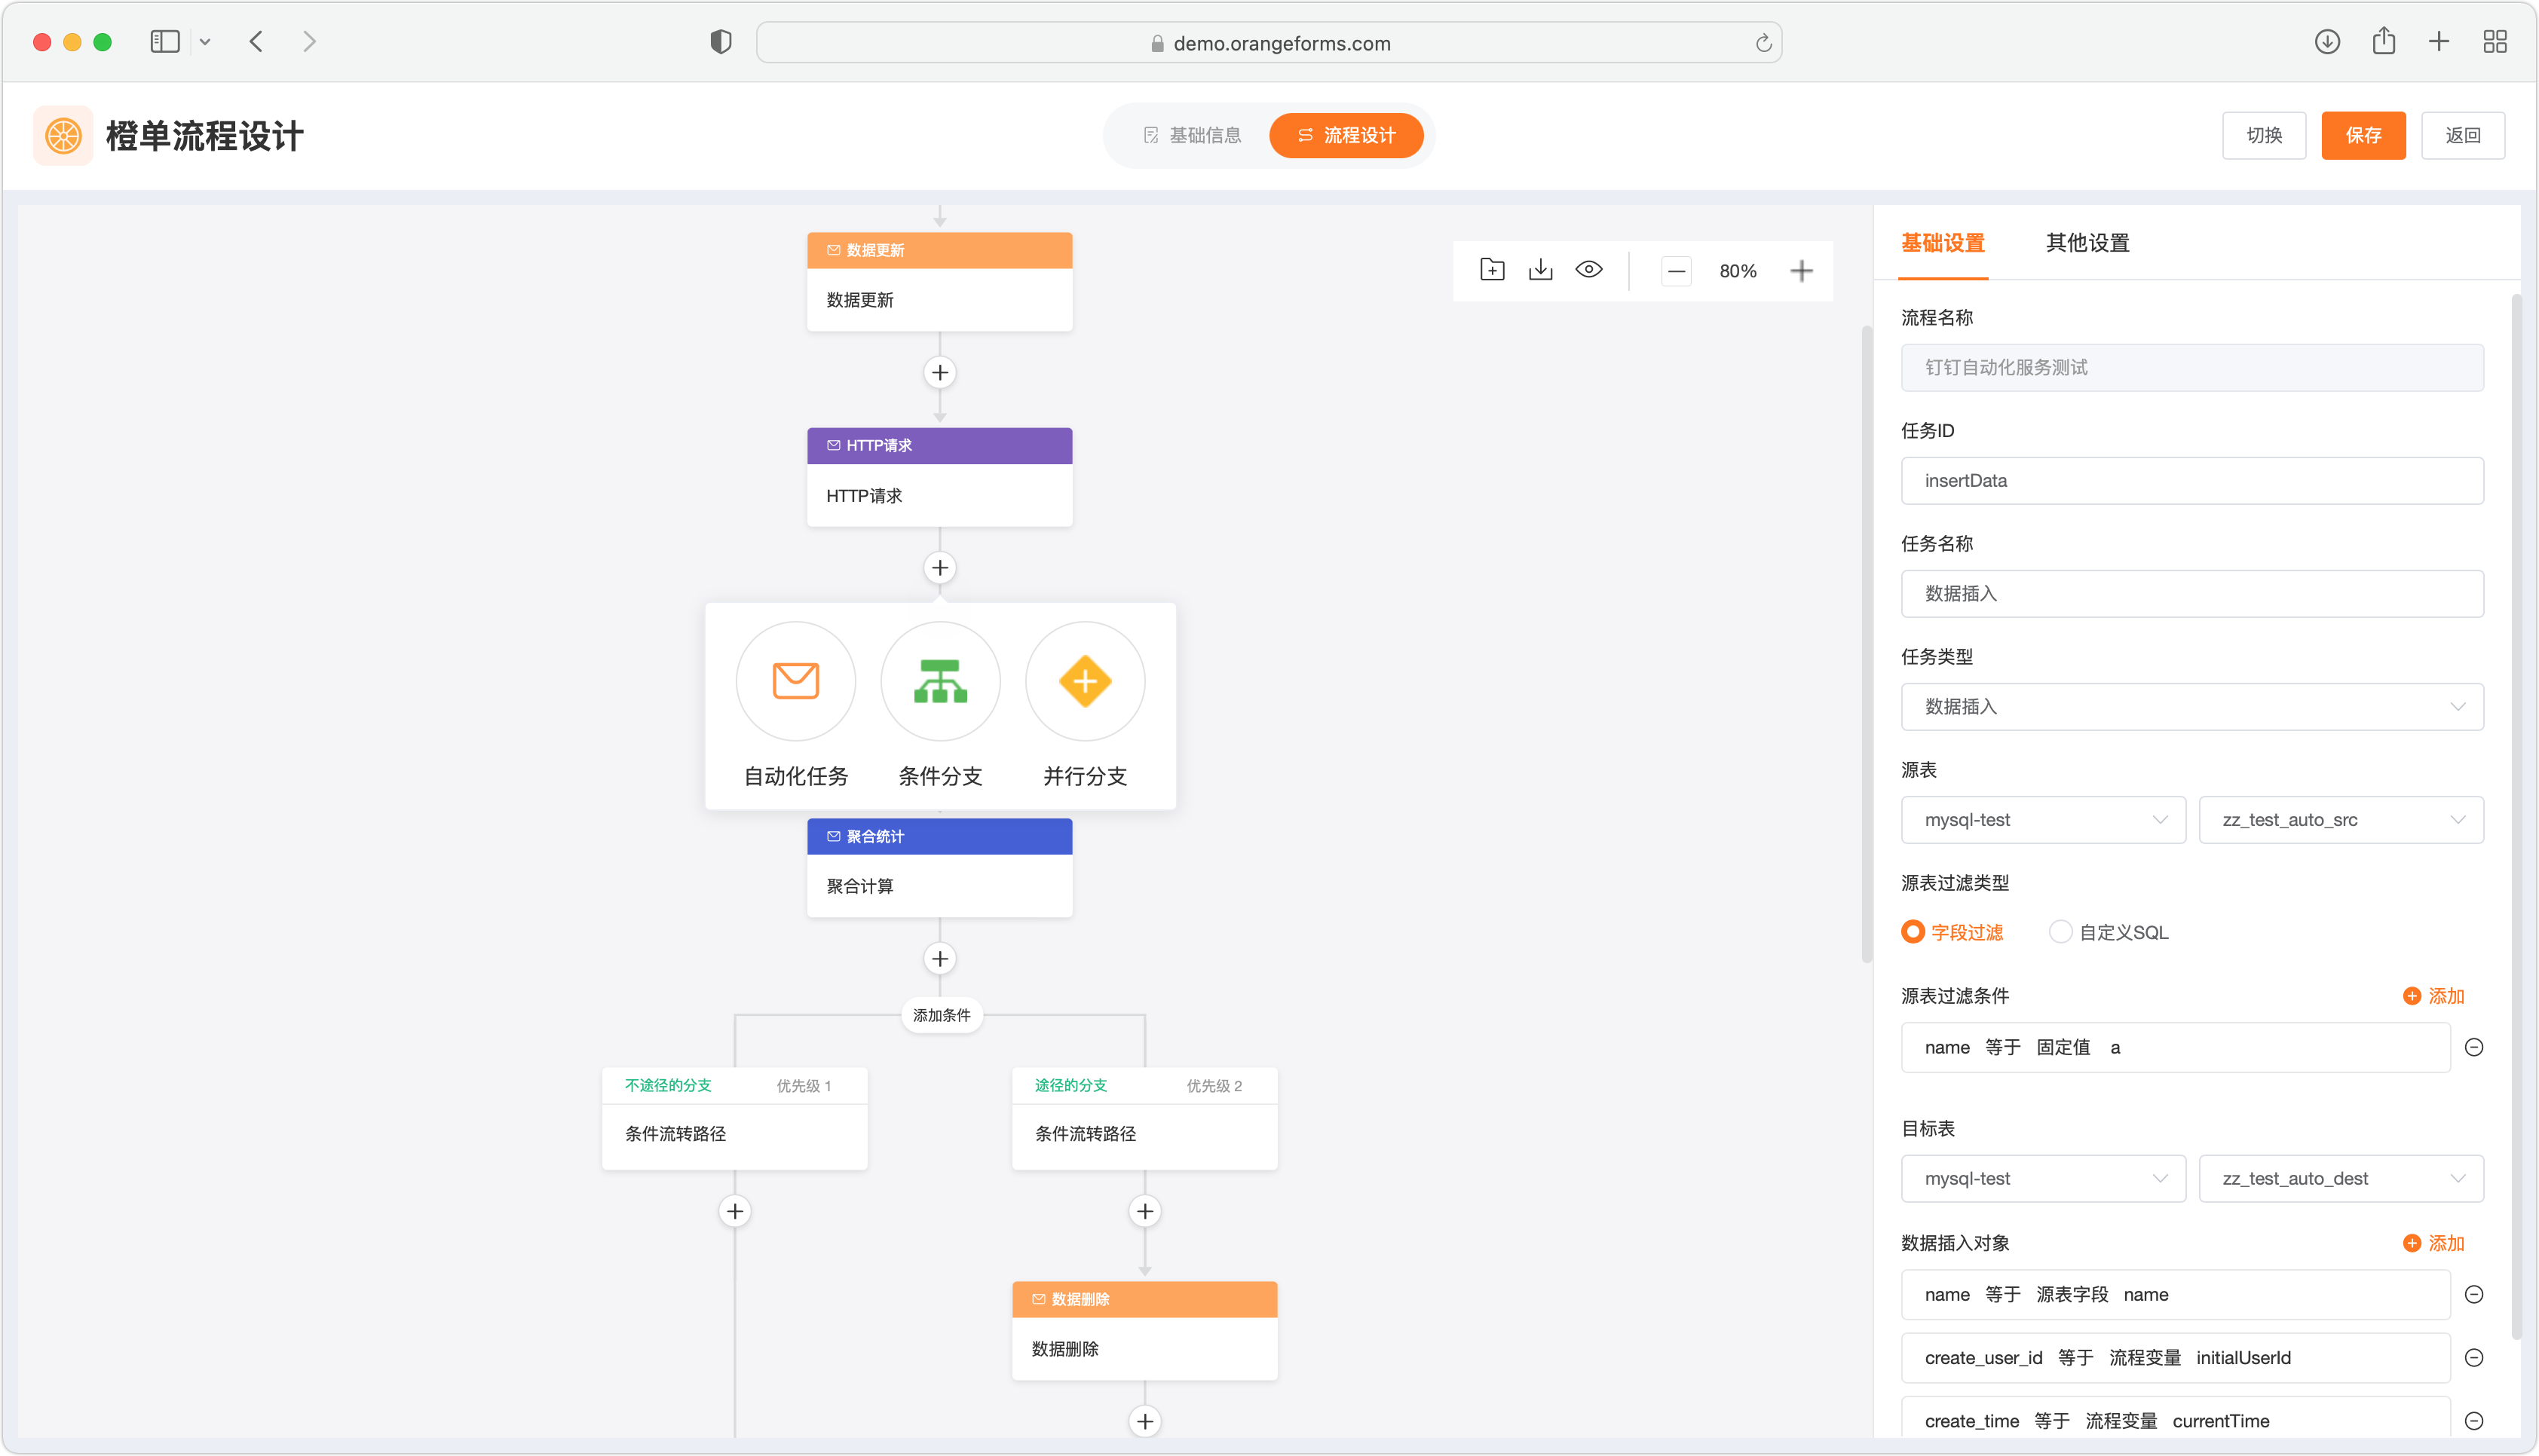Screen dimensions: 2539x1456
Task: Click 添加 link beside 源表过滤条件
Action: tap(2434, 996)
